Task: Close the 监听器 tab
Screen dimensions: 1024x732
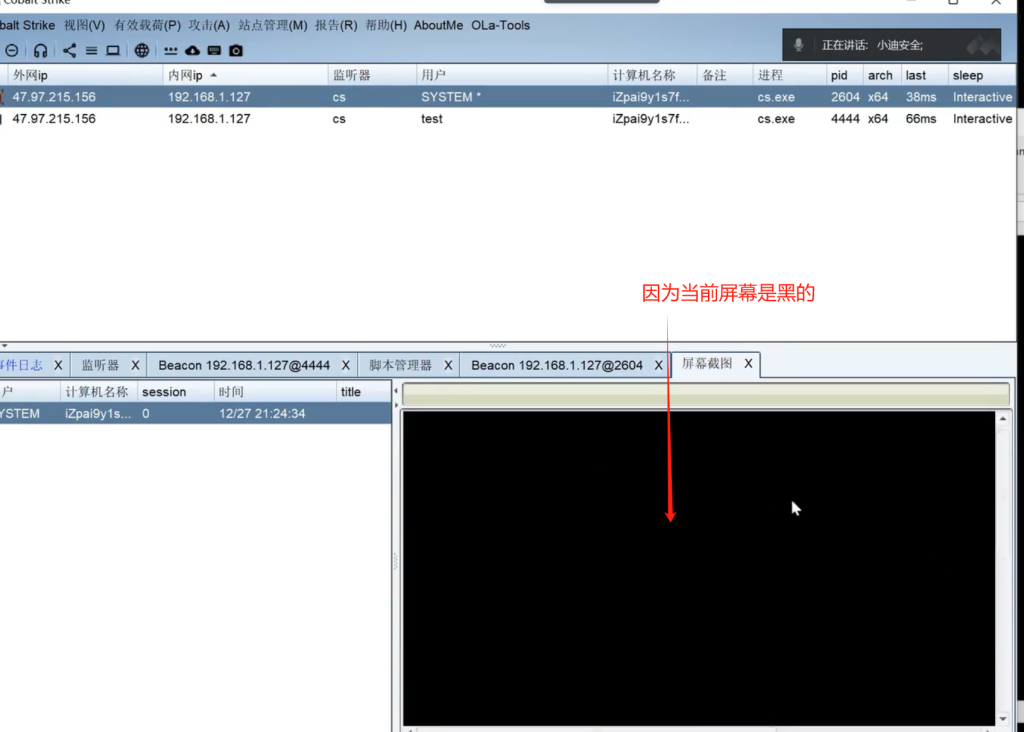Action: coord(135,365)
